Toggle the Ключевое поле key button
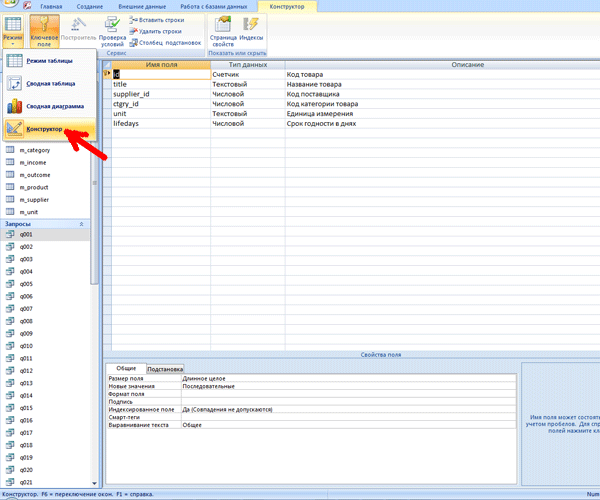This screenshot has height=500, width=600. 44,31
